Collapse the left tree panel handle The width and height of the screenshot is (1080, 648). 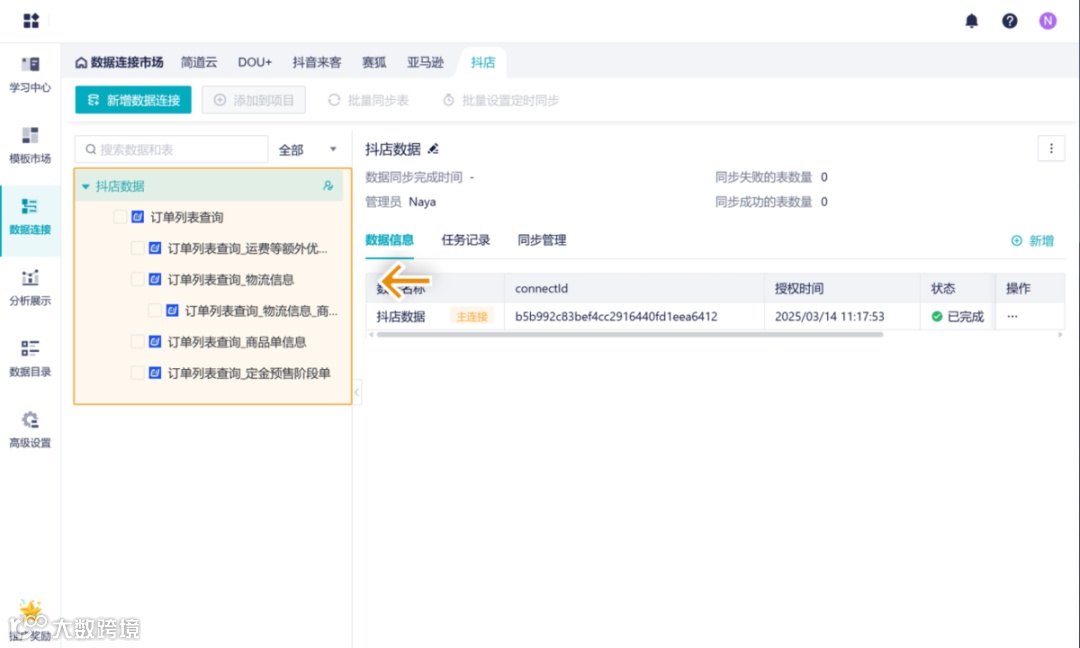(357, 392)
